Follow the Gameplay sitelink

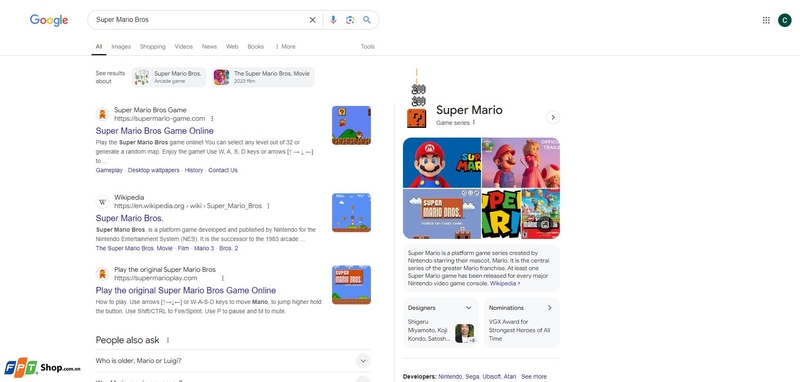109,170
